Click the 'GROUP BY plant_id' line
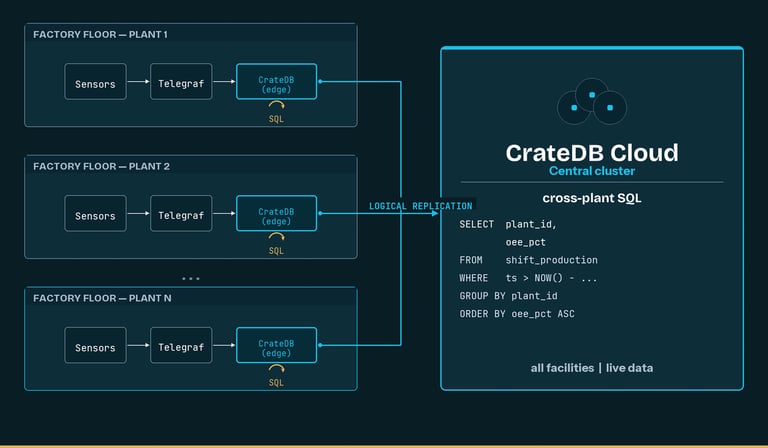Image resolution: width=768 pixels, height=448 pixels. (x=508, y=296)
